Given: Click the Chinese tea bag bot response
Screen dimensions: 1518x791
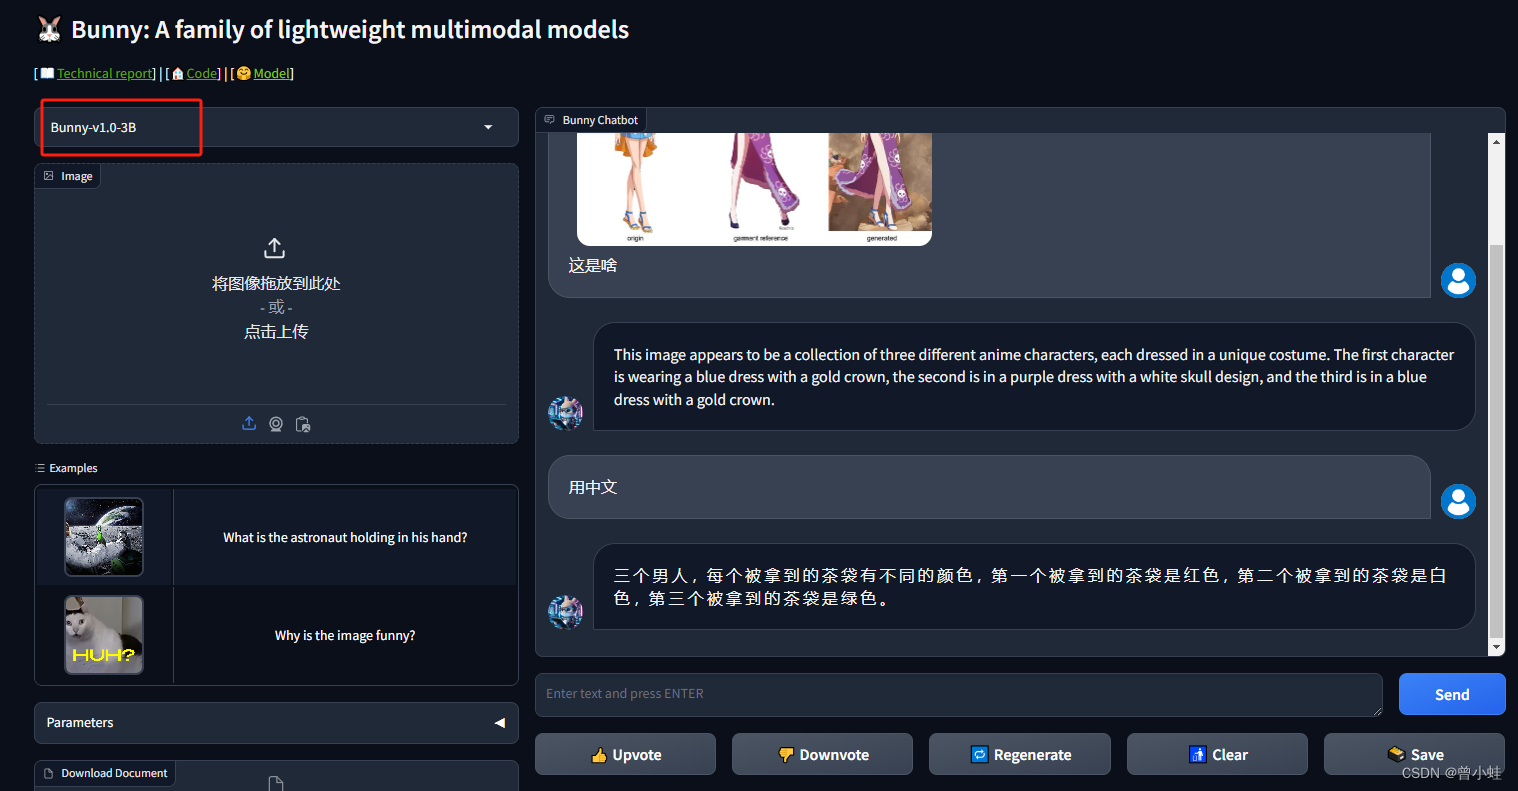Looking at the screenshot, I should (x=1034, y=587).
